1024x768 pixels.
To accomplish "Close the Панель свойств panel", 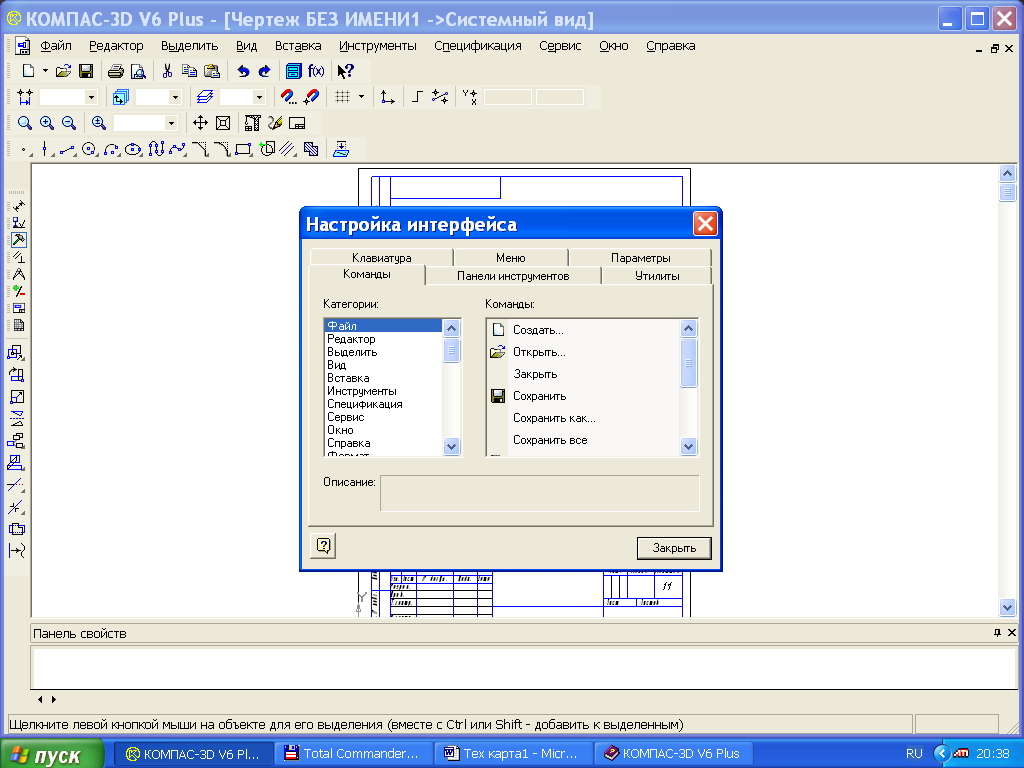I will click(x=1012, y=632).
